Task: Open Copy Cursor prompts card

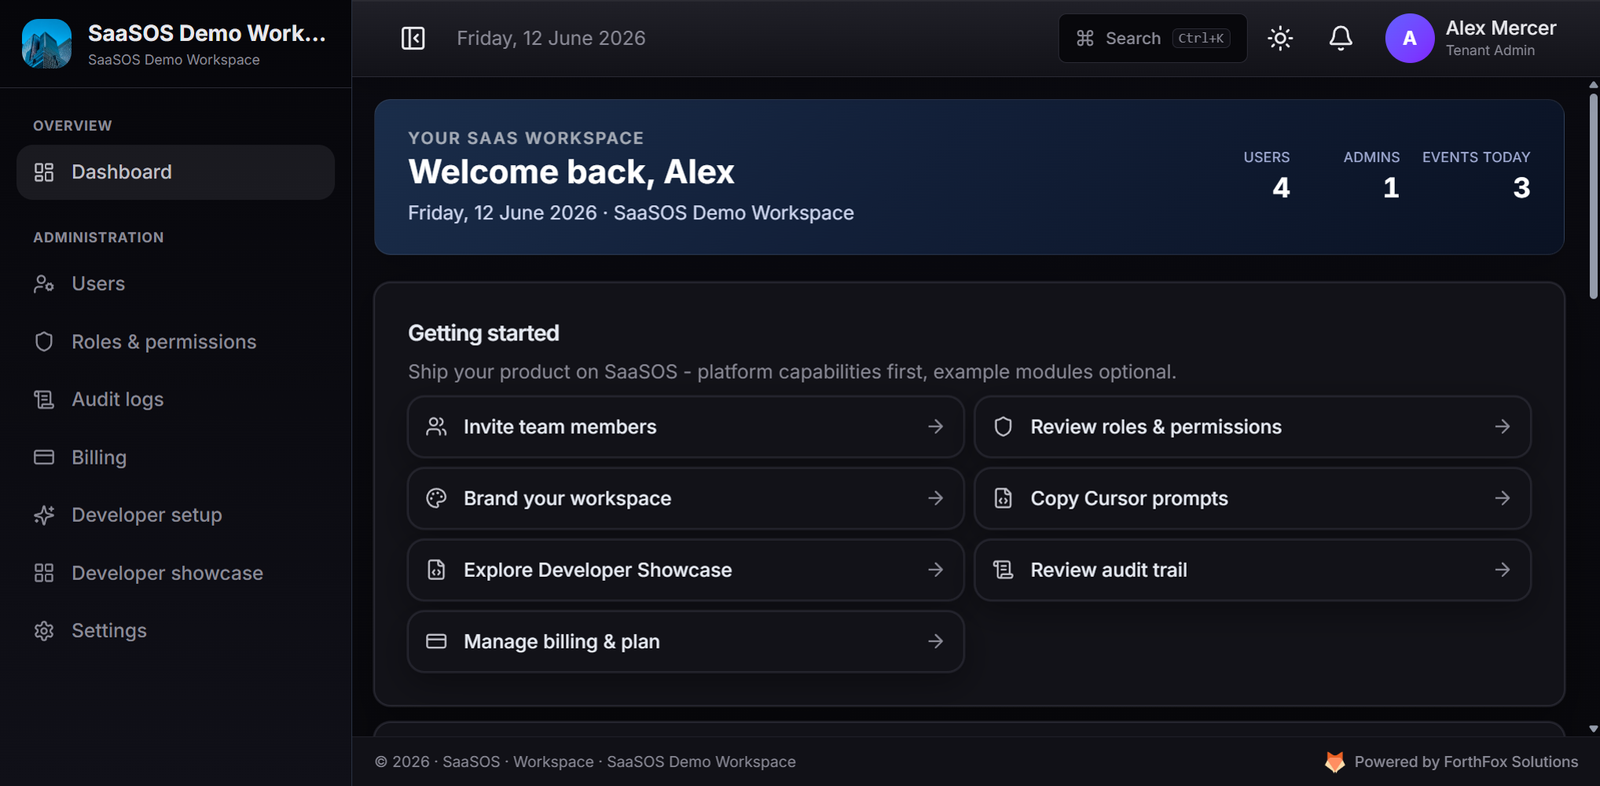Action: click(1252, 498)
